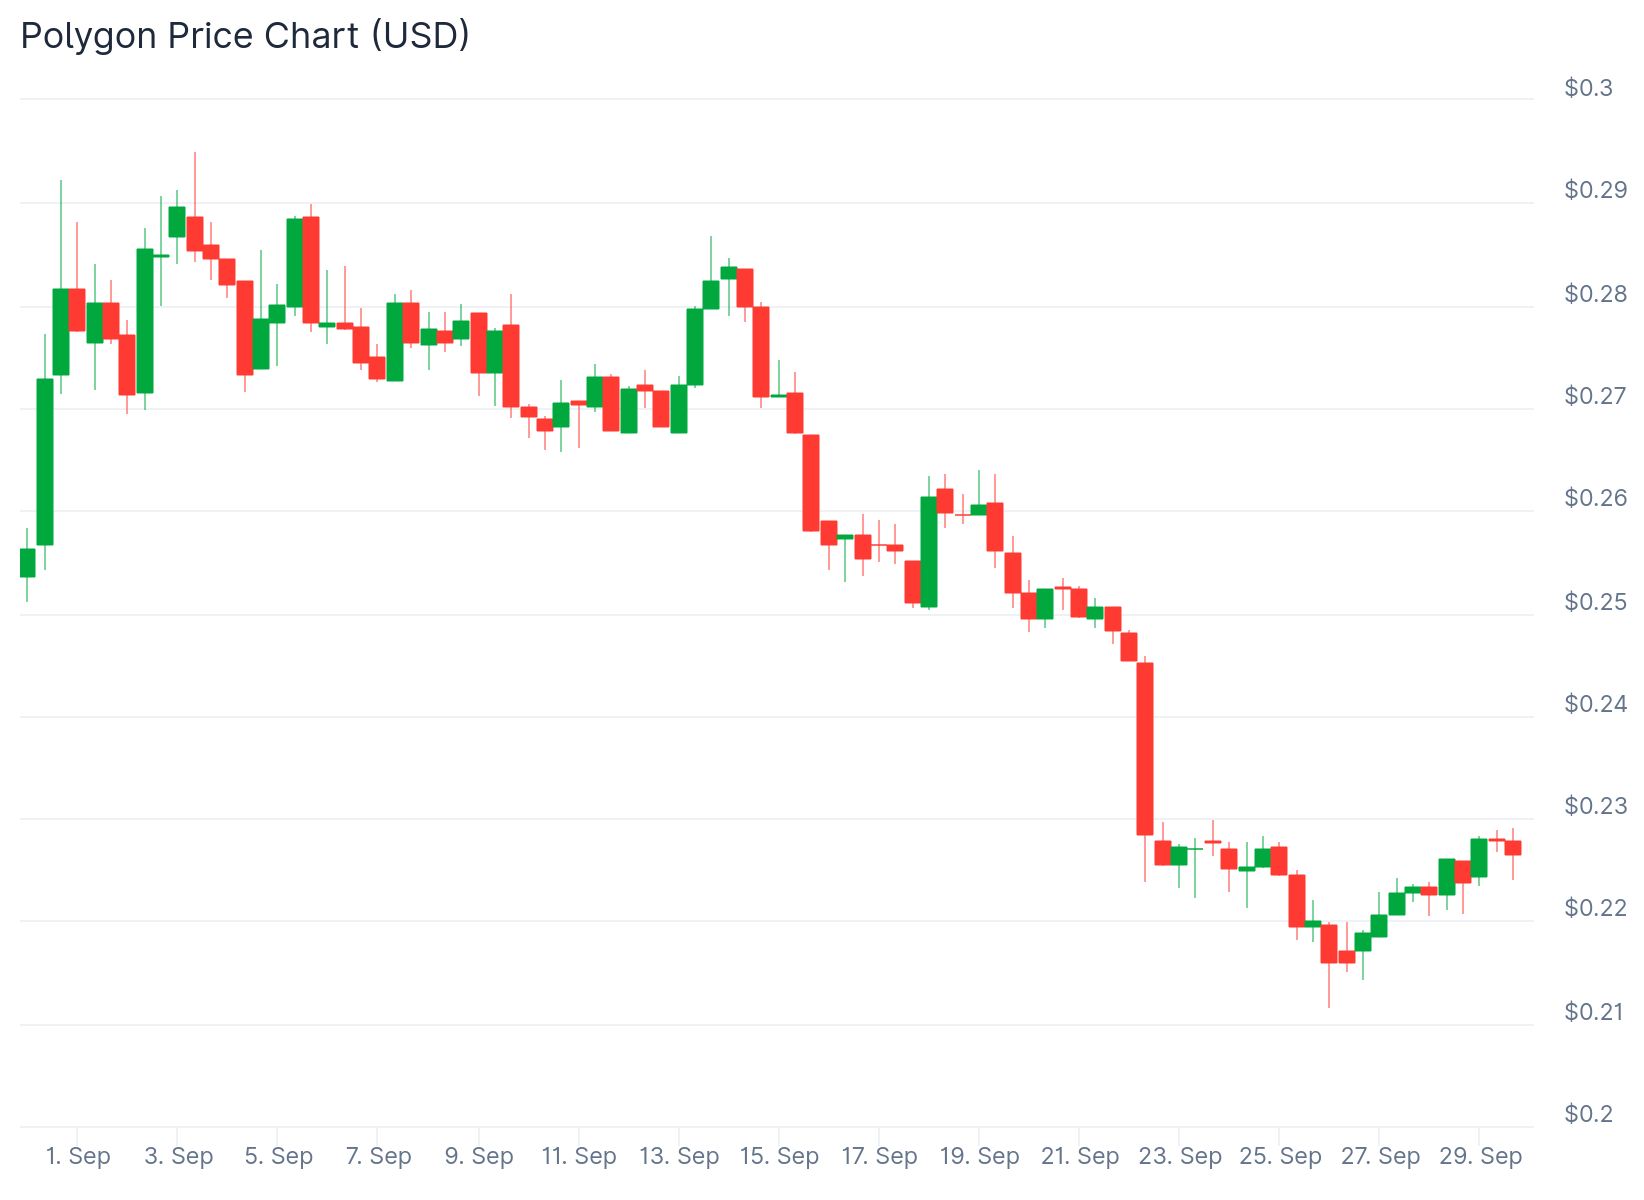
Task: Select the 5. Sep x-axis label
Action: pos(279,1156)
